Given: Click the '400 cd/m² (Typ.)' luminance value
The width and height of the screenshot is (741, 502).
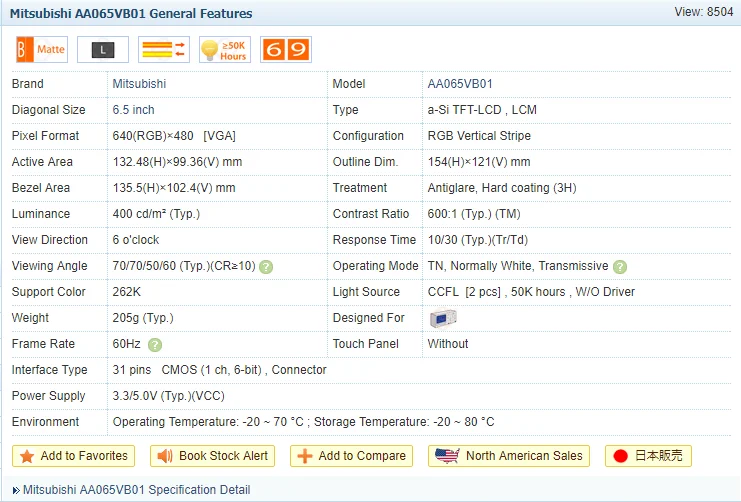Looking at the screenshot, I should (156, 214).
